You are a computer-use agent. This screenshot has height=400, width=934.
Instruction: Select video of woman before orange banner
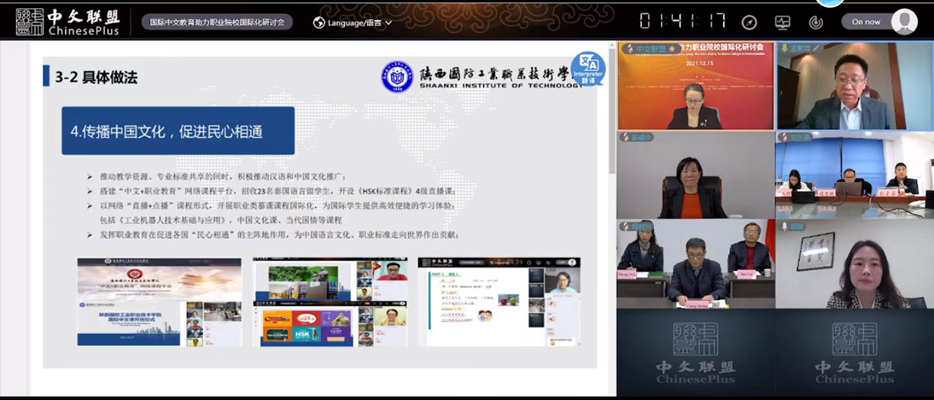[695, 87]
